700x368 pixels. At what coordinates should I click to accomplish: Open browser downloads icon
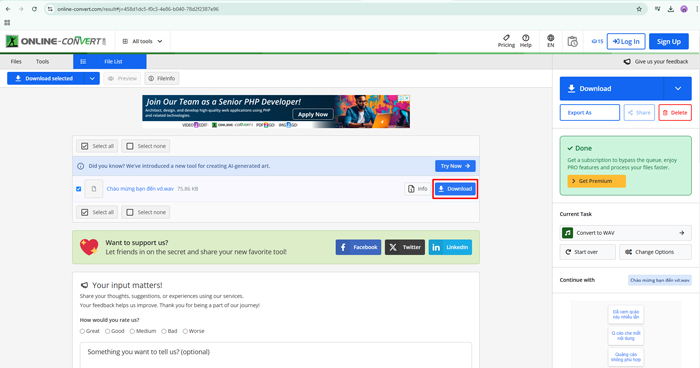coord(671,9)
